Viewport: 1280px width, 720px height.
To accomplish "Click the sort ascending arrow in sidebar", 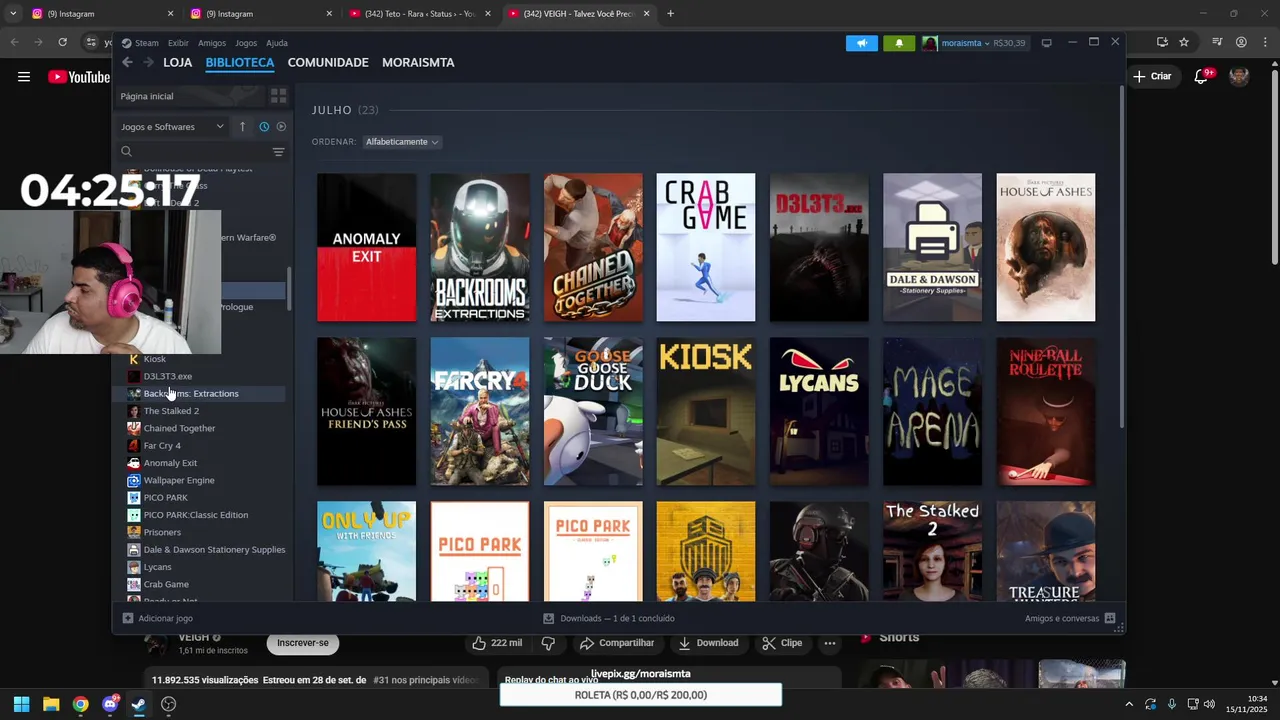I will 242,127.
